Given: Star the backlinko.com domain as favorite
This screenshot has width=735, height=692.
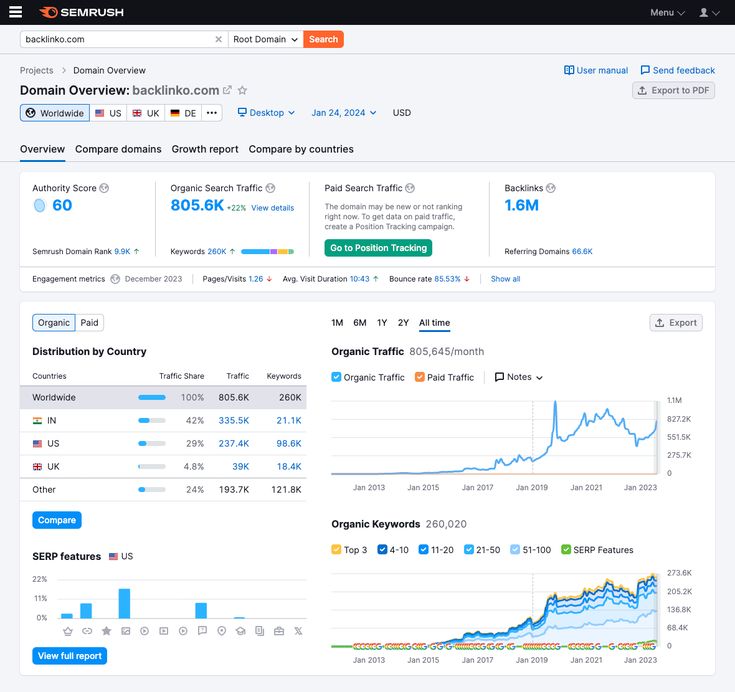Looking at the screenshot, I should [242, 90].
